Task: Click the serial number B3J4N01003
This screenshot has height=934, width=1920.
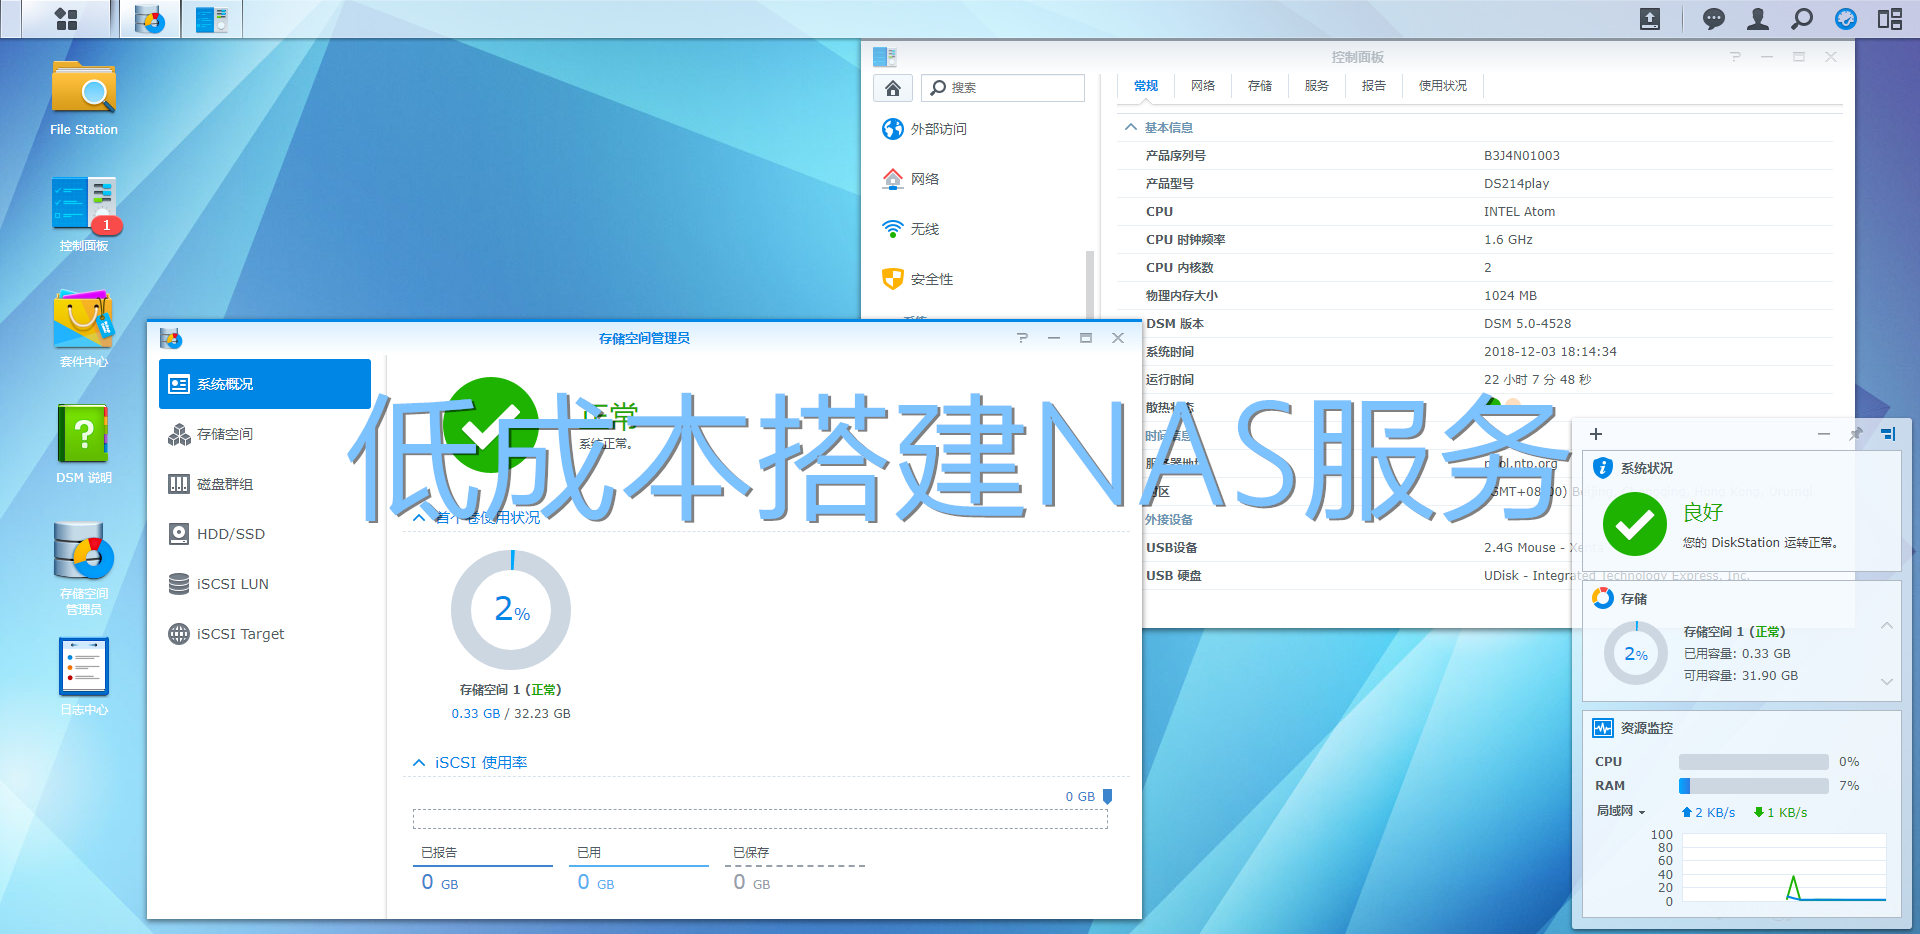Action: [x=1522, y=156]
